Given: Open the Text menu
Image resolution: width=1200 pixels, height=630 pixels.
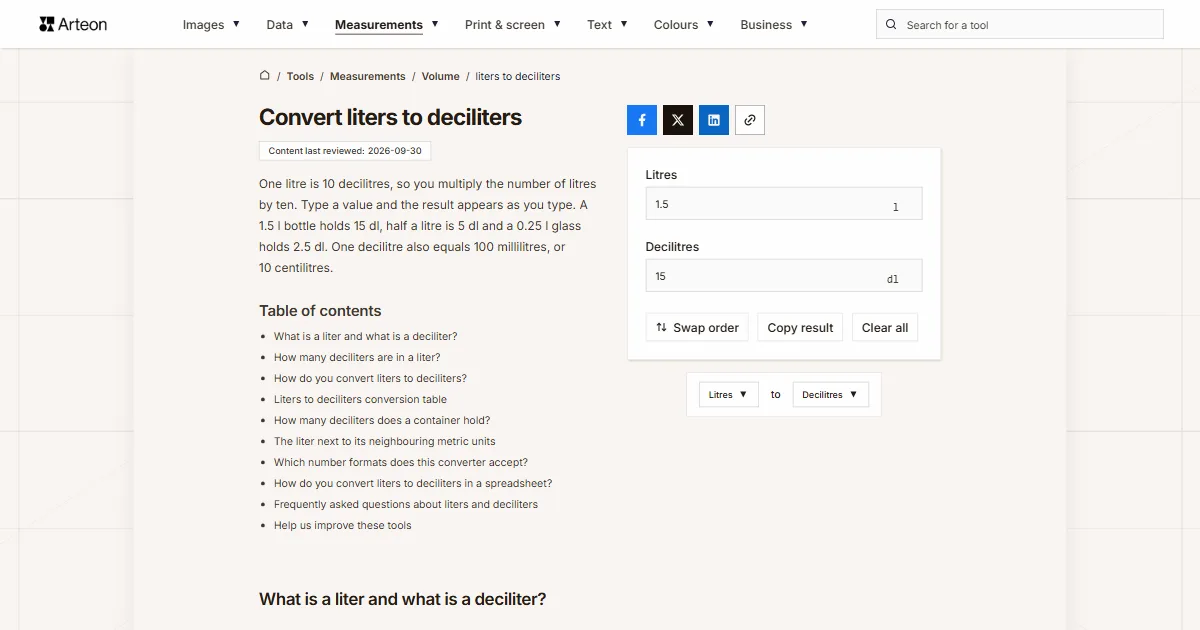Looking at the screenshot, I should click(x=607, y=25).
